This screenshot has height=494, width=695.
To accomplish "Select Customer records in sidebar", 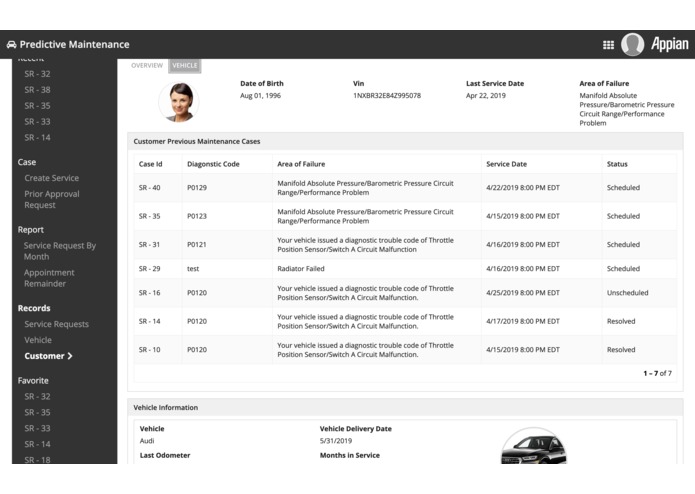I will (44, 356).
